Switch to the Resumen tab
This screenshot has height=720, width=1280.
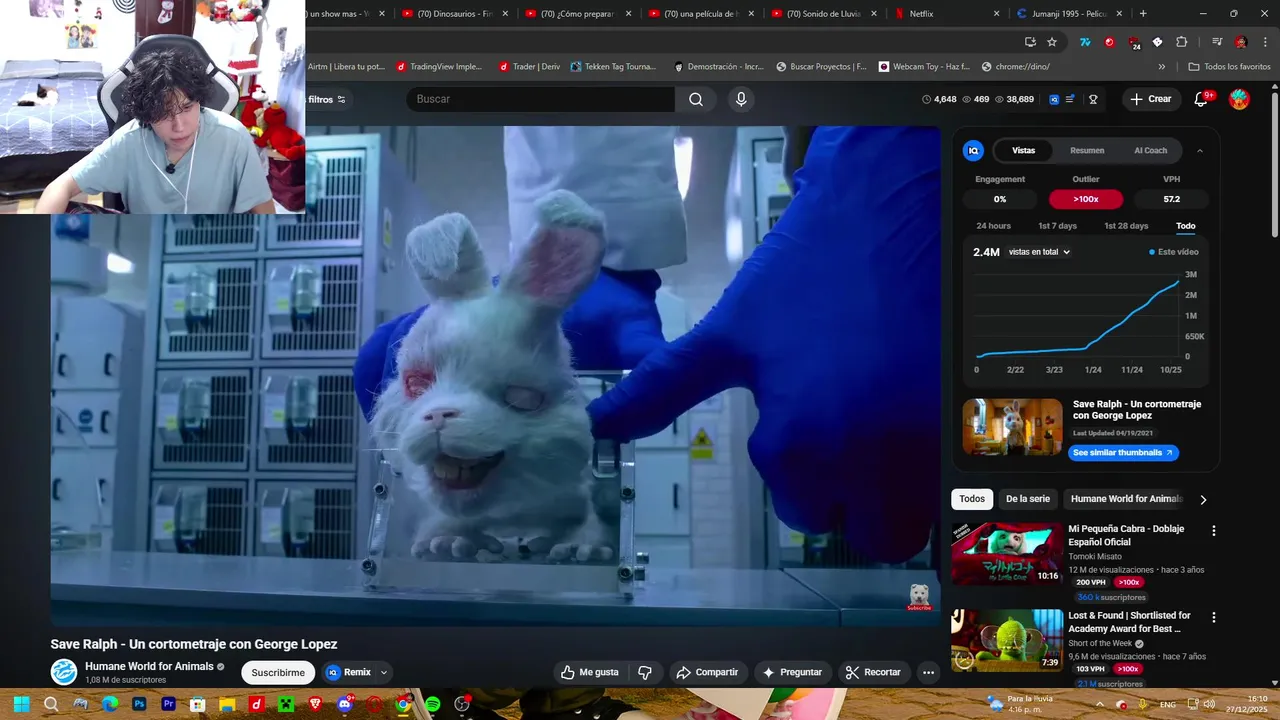pyautogui.click(x=1087, y=151)
